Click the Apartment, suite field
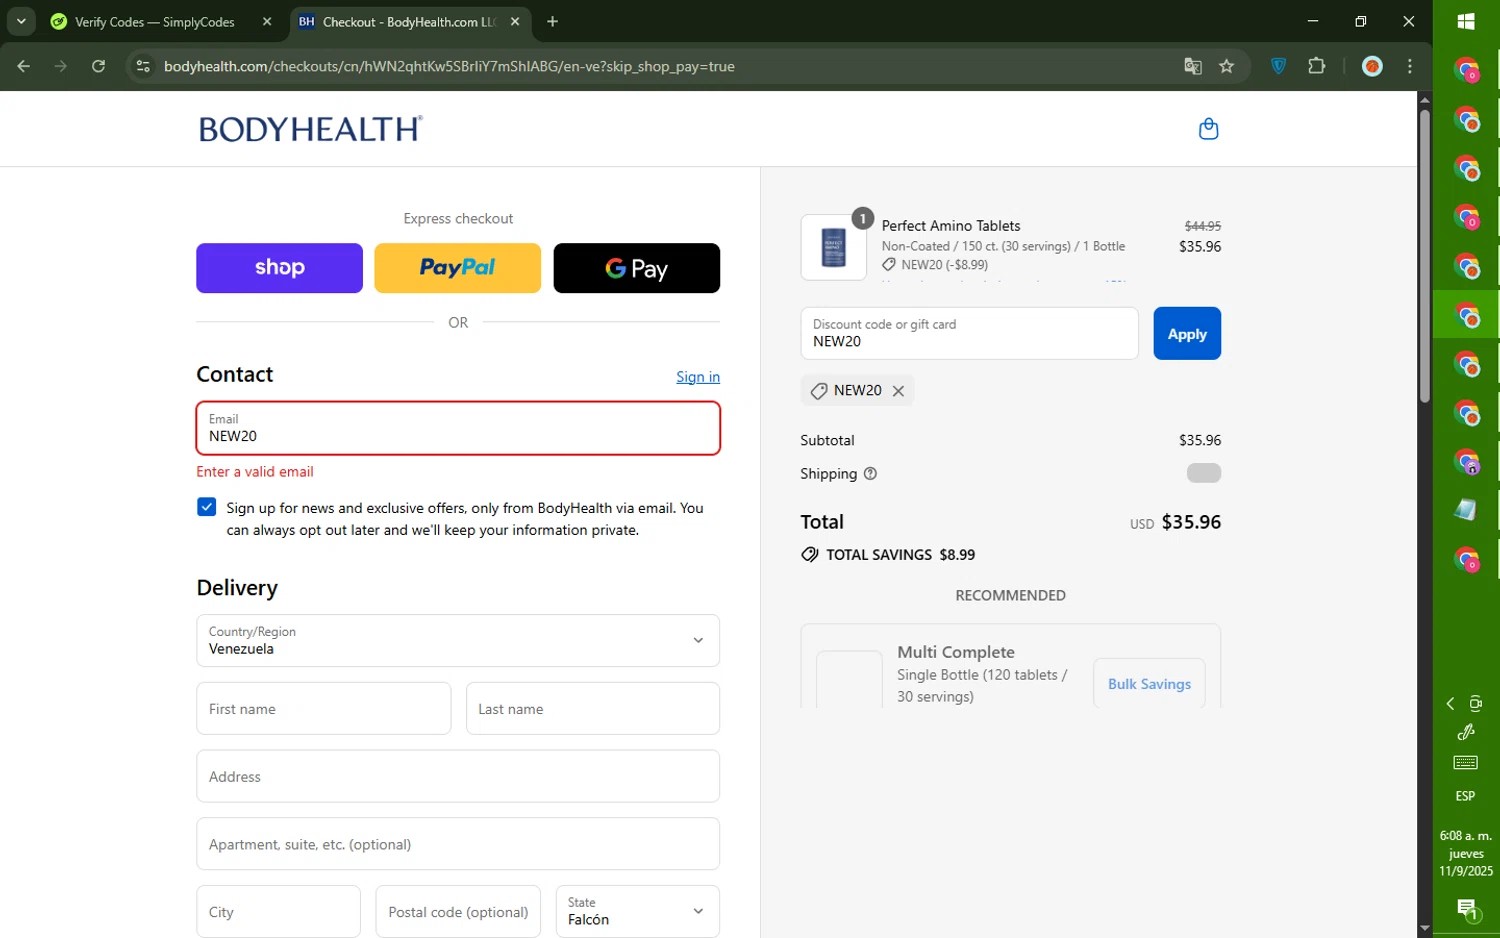Image resolution: width=1500 pixels, height=938 pixels. tap(458, 844)
